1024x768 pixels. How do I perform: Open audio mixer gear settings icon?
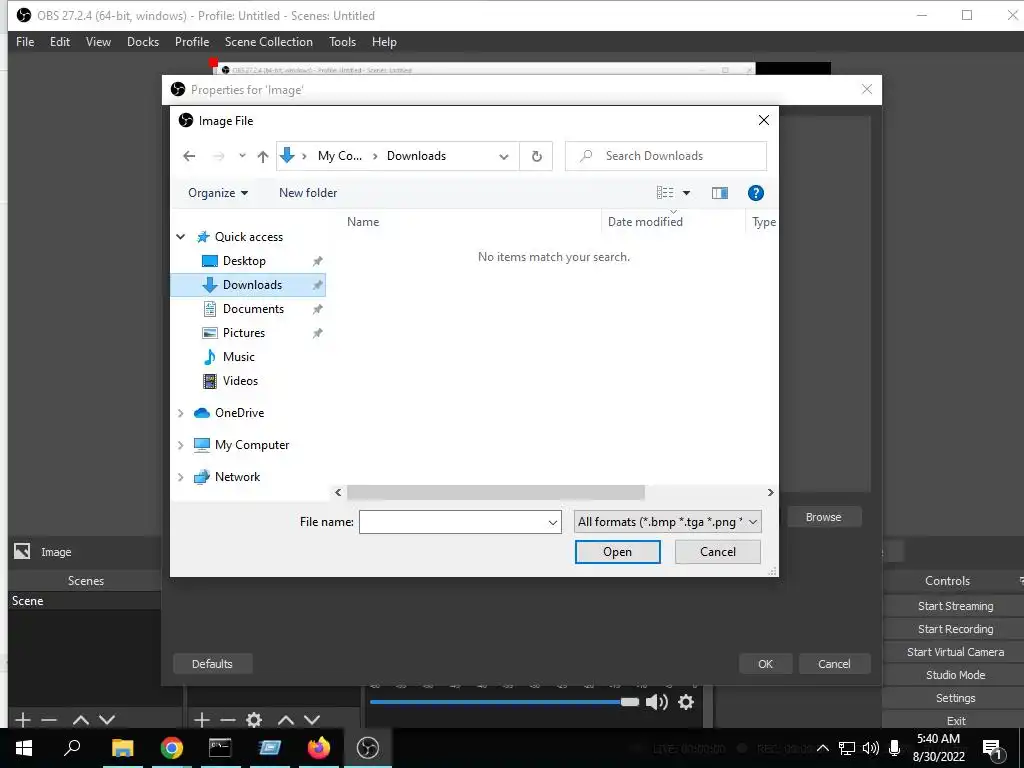686,702
